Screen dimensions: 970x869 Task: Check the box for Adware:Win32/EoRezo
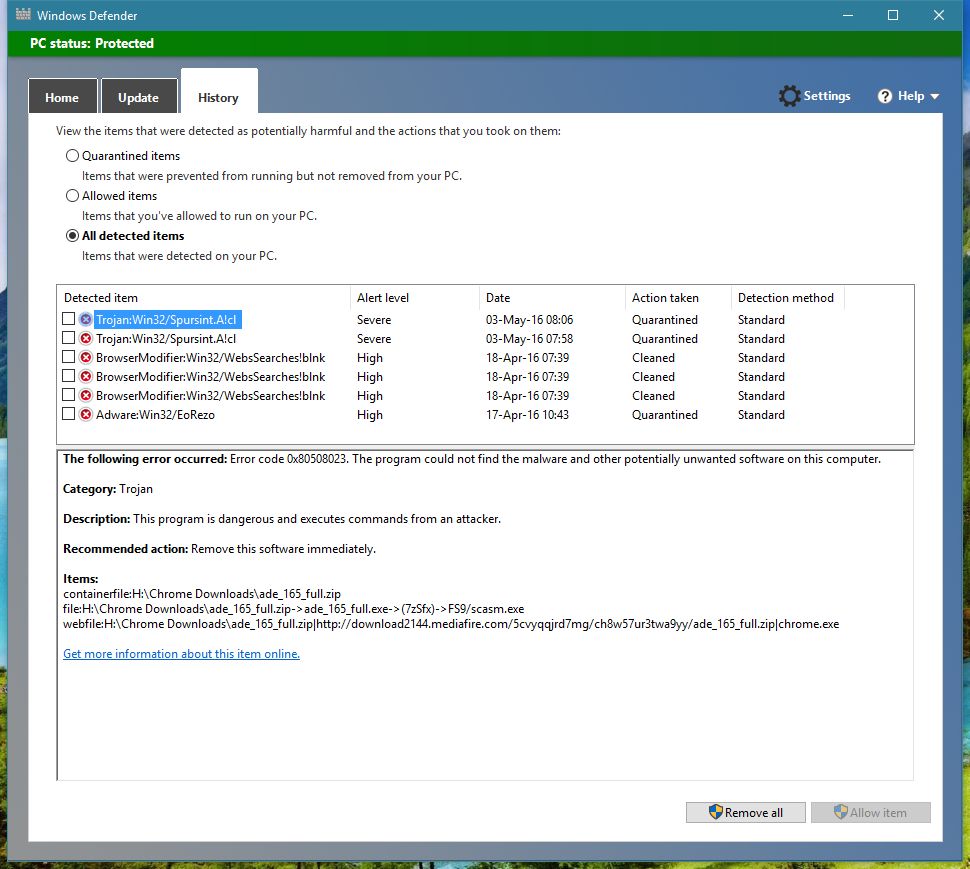tap(69, 414)
